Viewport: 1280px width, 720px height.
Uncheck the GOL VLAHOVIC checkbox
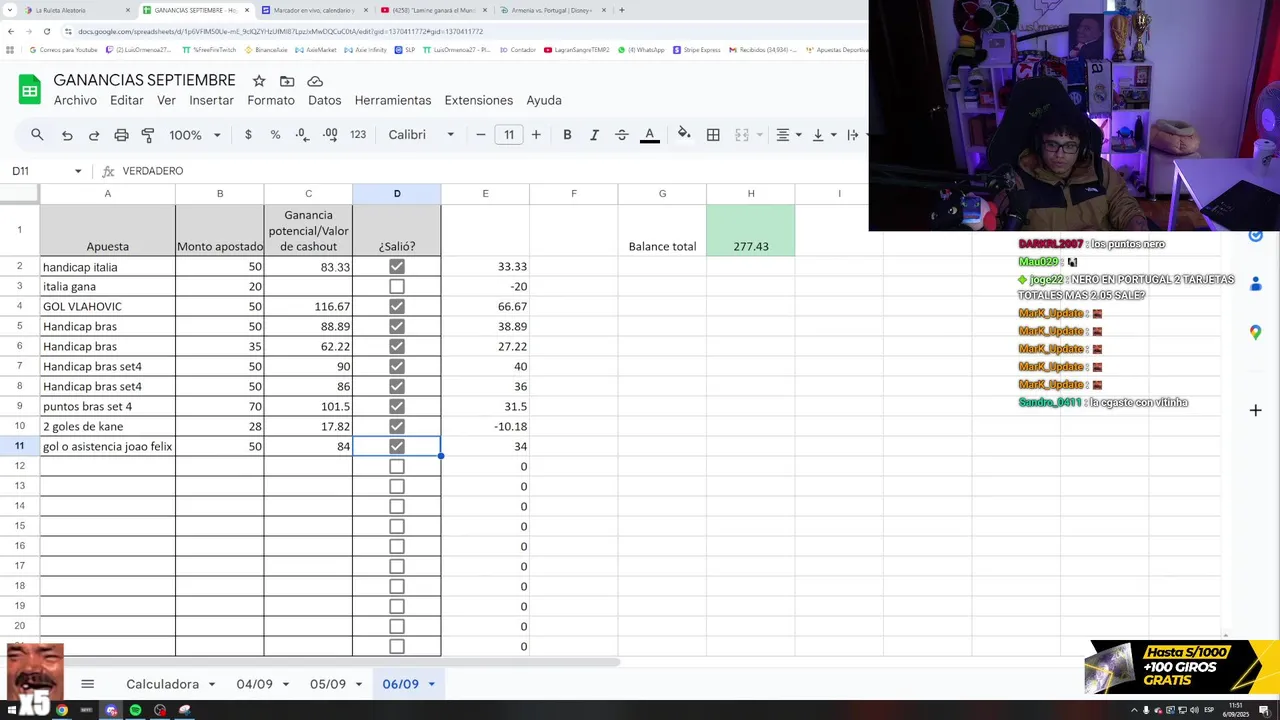397,306
